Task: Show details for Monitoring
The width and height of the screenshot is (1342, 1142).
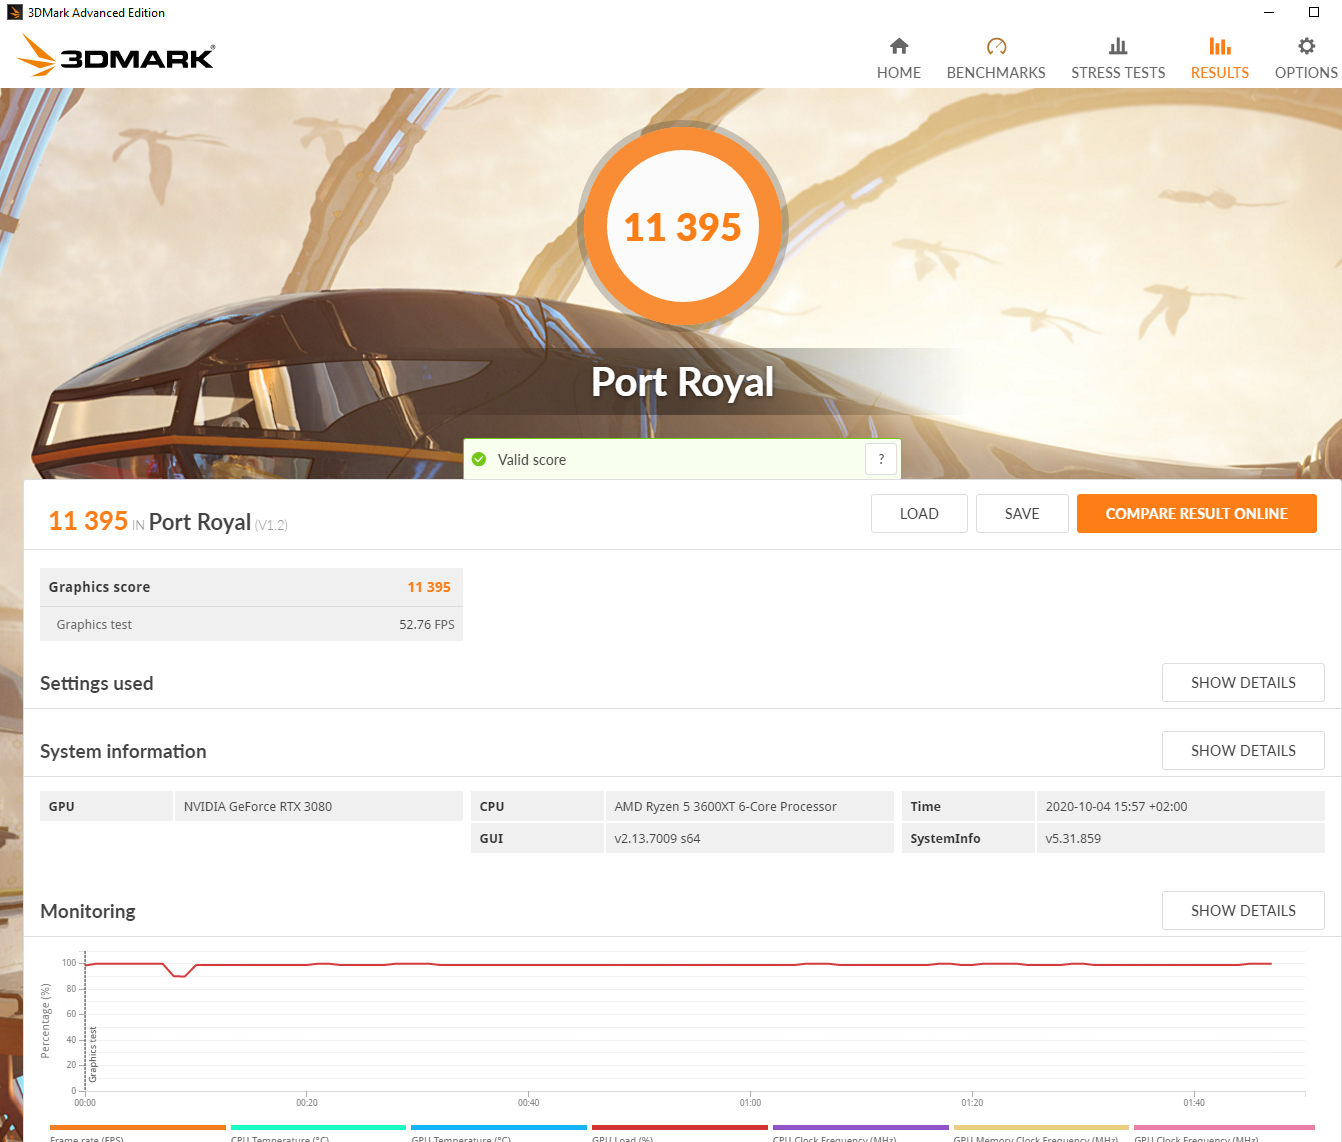Action: pos(1243,910)
